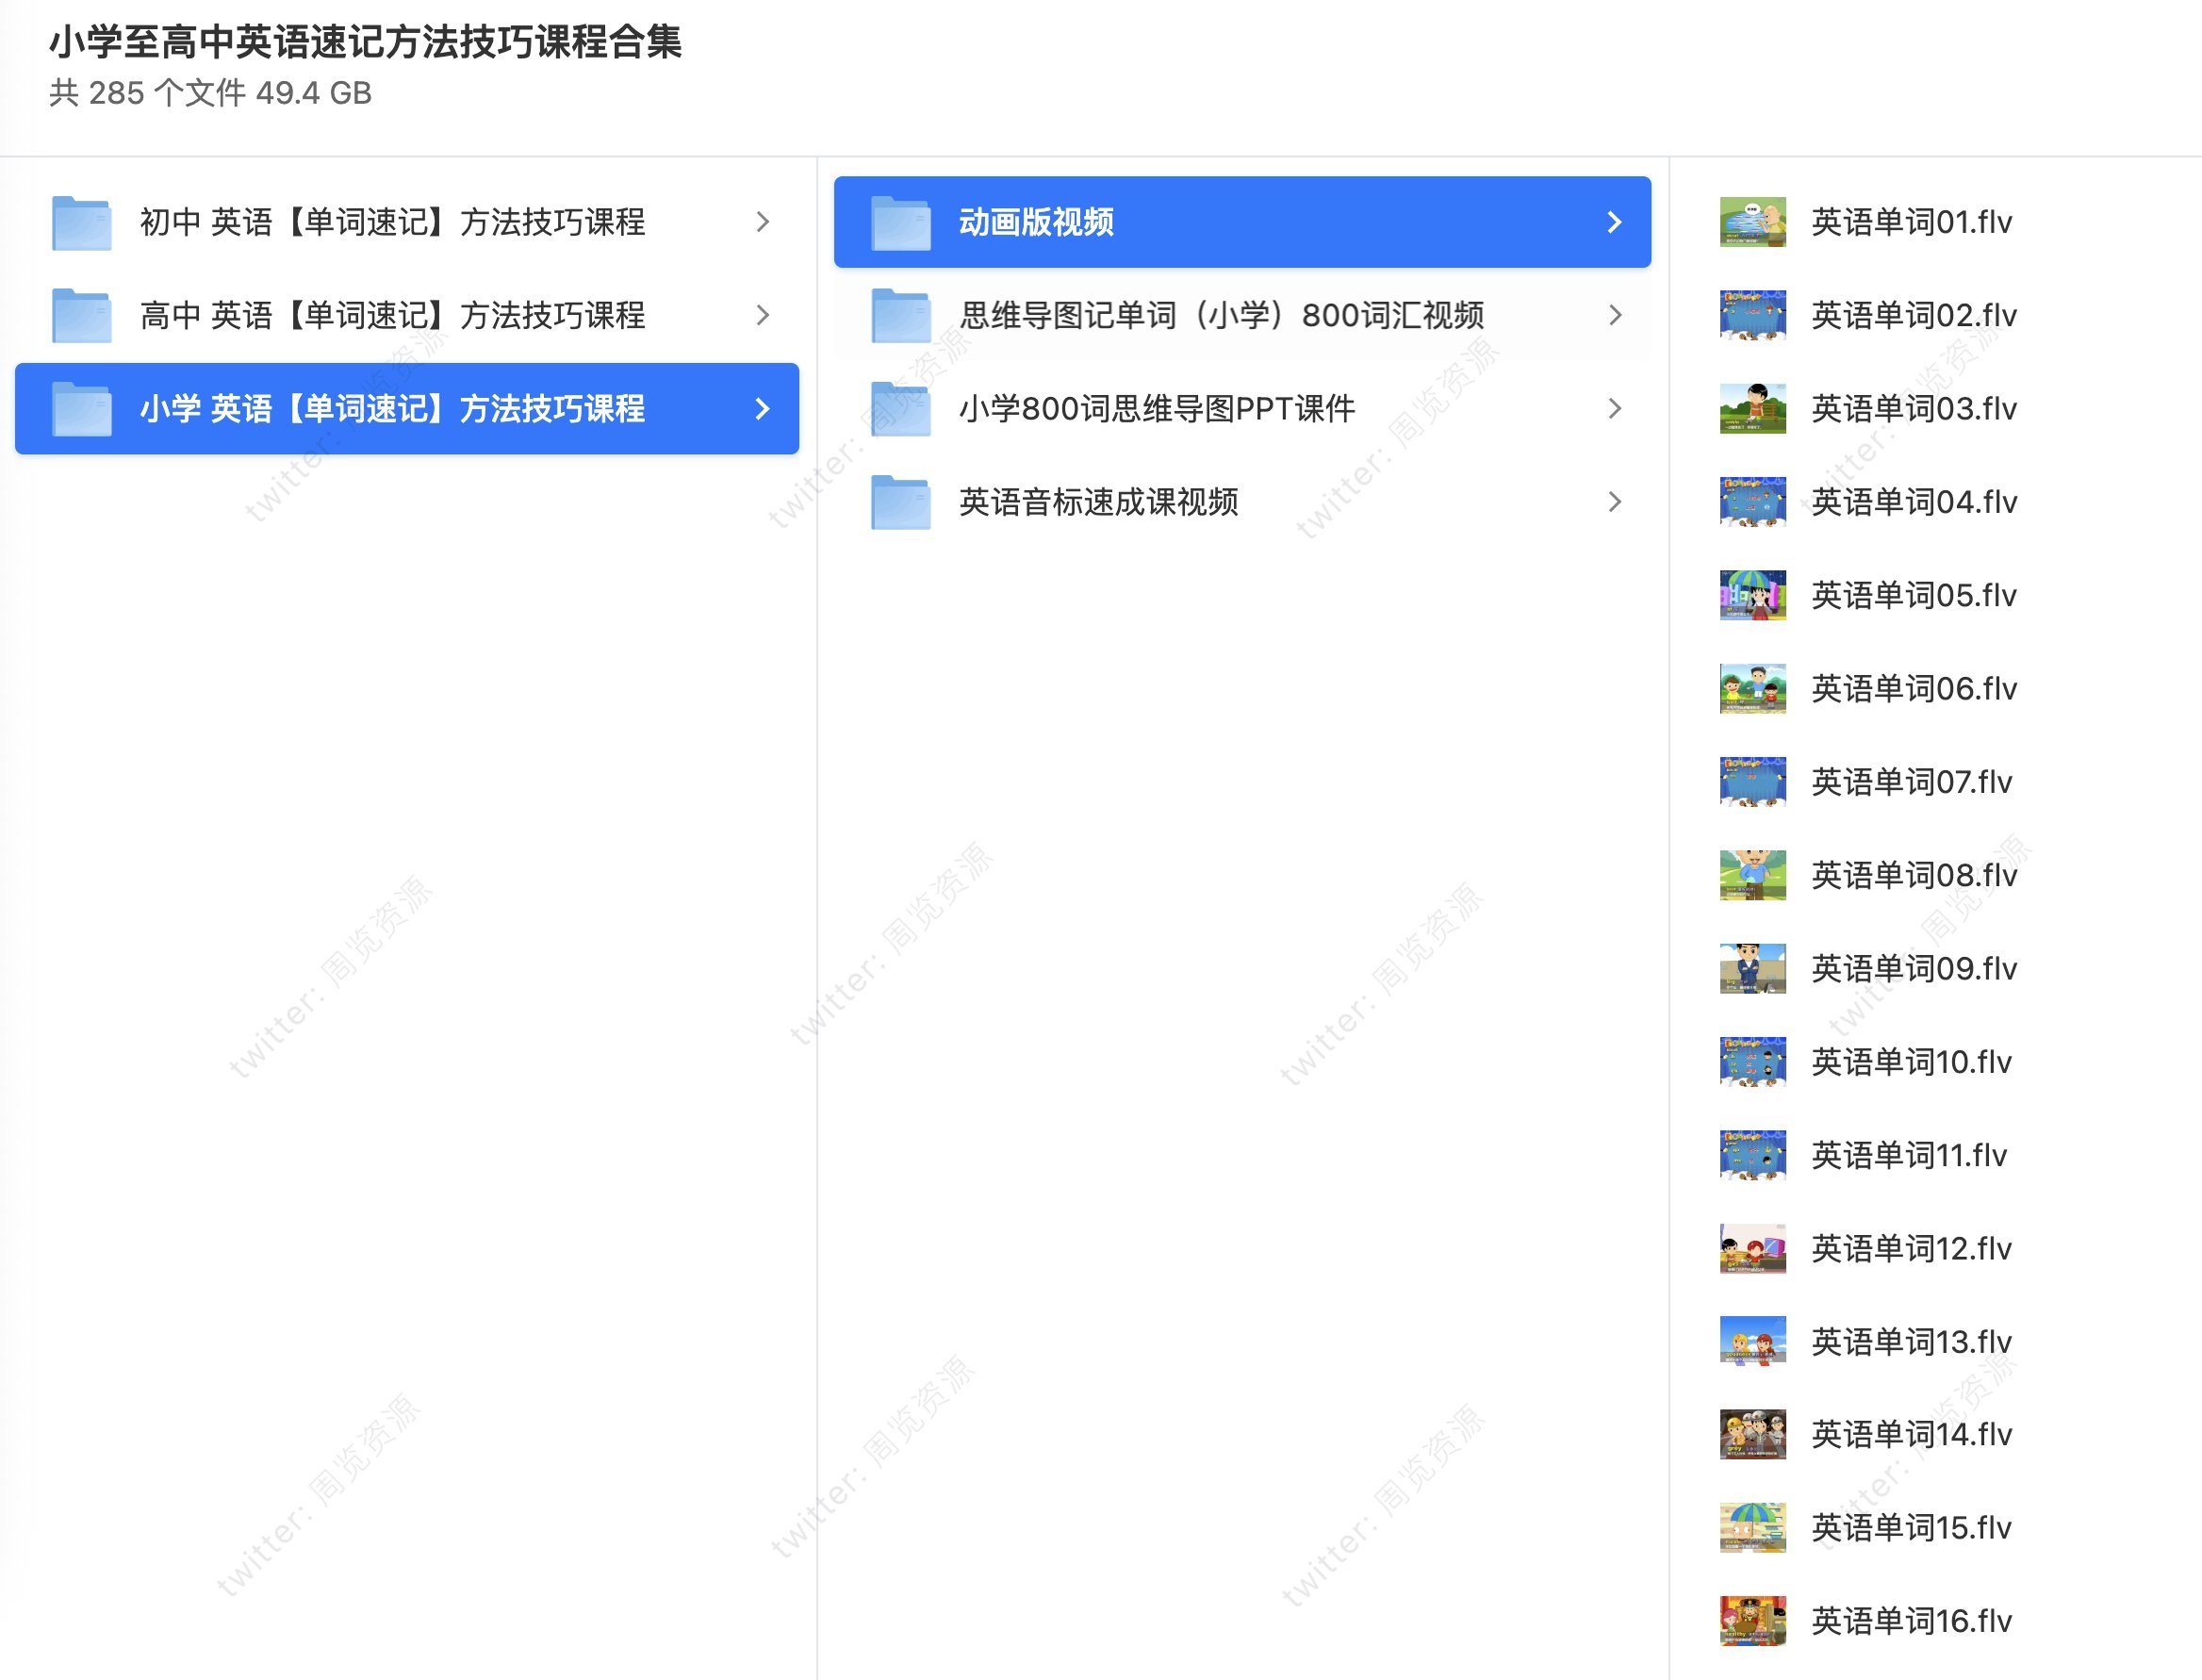
Task: Select file name 英语单词02.flv
Action: coord(1914,315)
